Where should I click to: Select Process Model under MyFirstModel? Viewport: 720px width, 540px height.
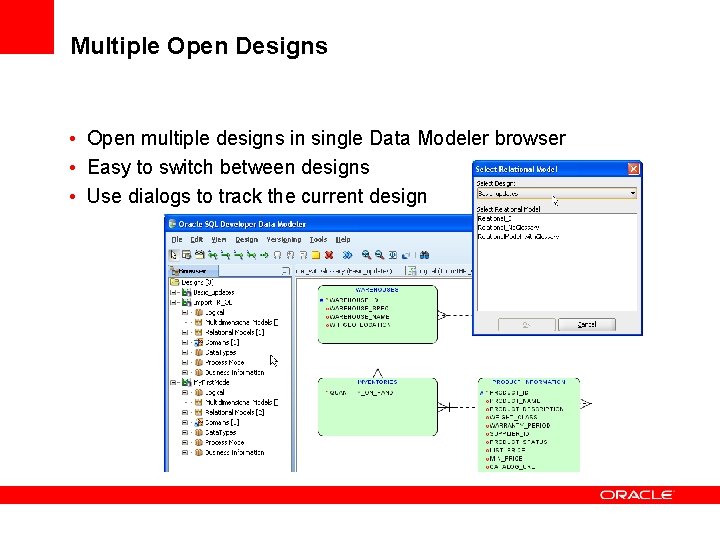[x=225, y=443]
